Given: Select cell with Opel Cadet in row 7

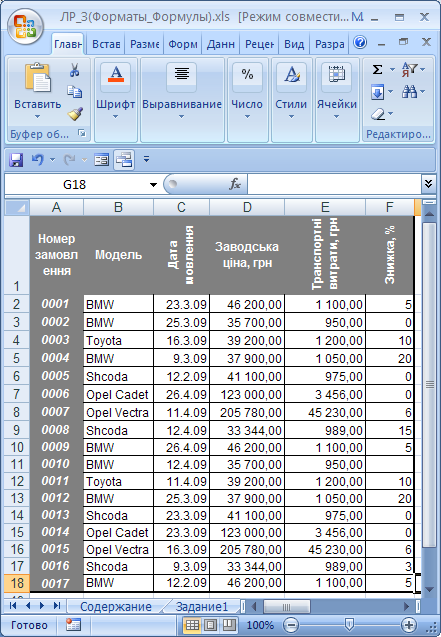Looking at the screenshot, I should coord(118,394).
